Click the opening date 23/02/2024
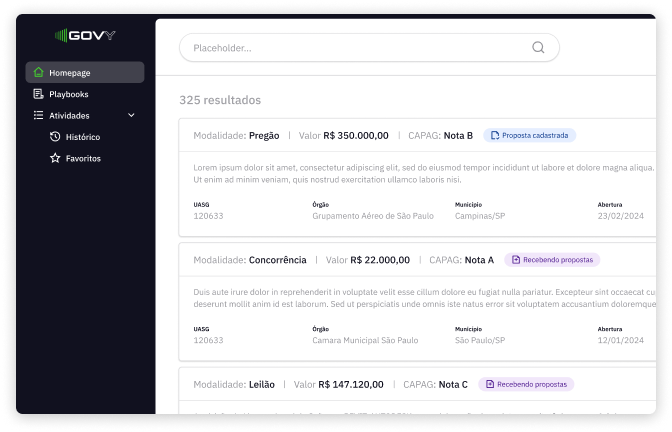Viewport: 672px width, 432px height. [x=621, y=216]
